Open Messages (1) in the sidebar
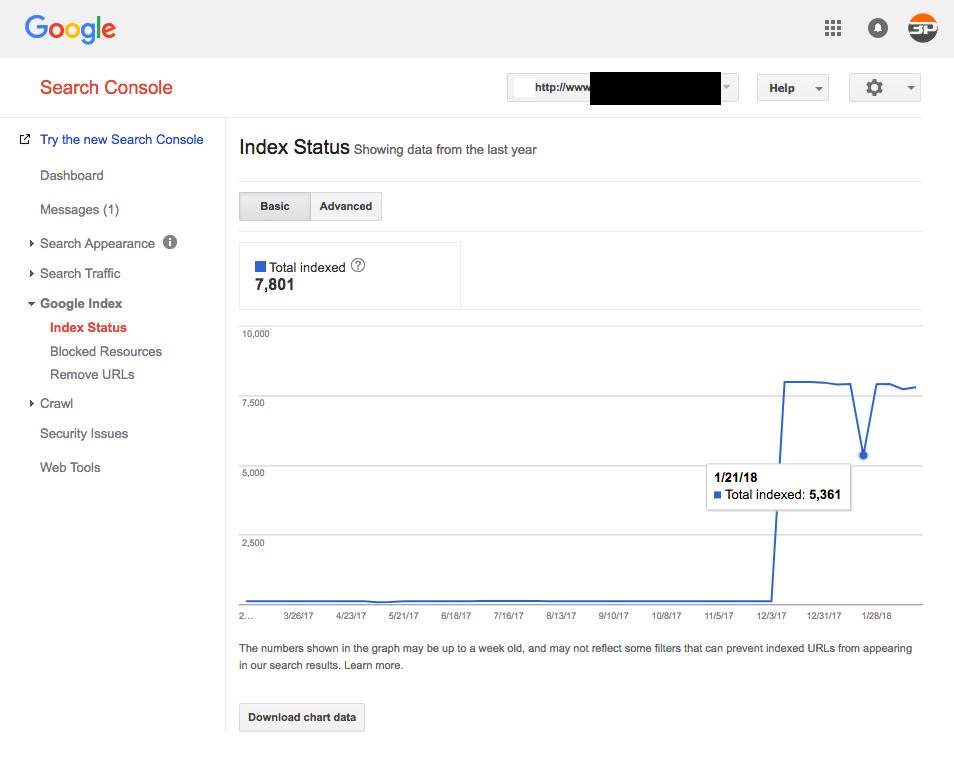Image resolution: width=954 pixels, height=774 pixels. coord(80,209)
